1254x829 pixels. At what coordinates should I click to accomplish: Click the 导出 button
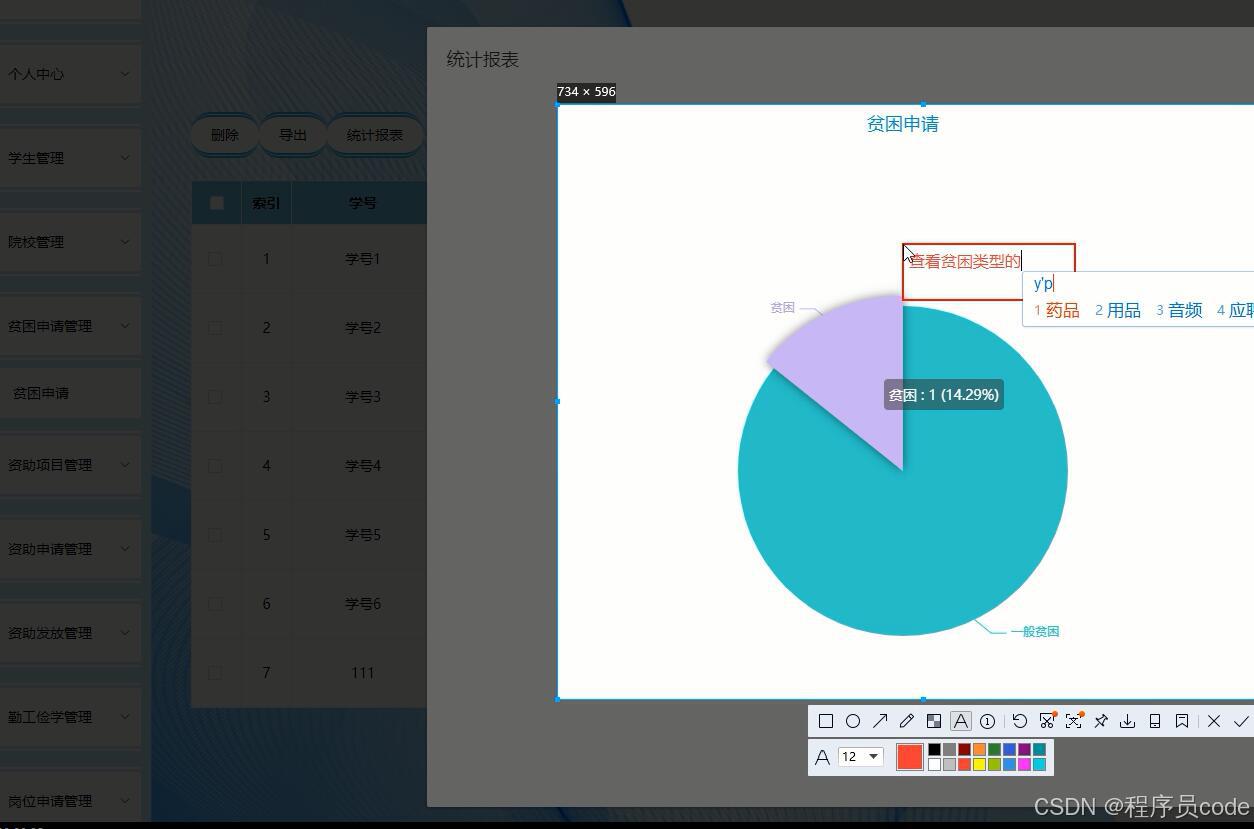[293, 135]
